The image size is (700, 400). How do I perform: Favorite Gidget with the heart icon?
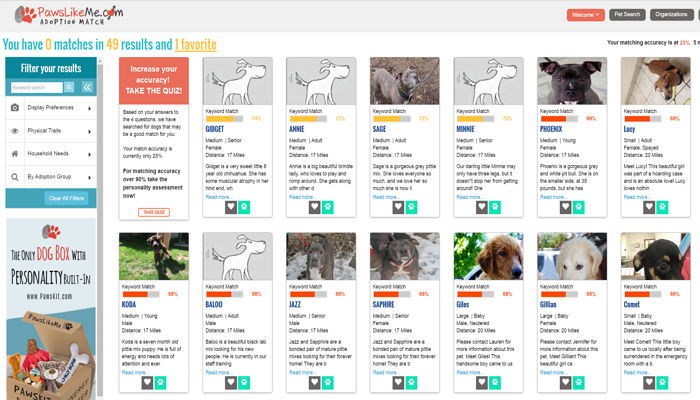(231, 207)
